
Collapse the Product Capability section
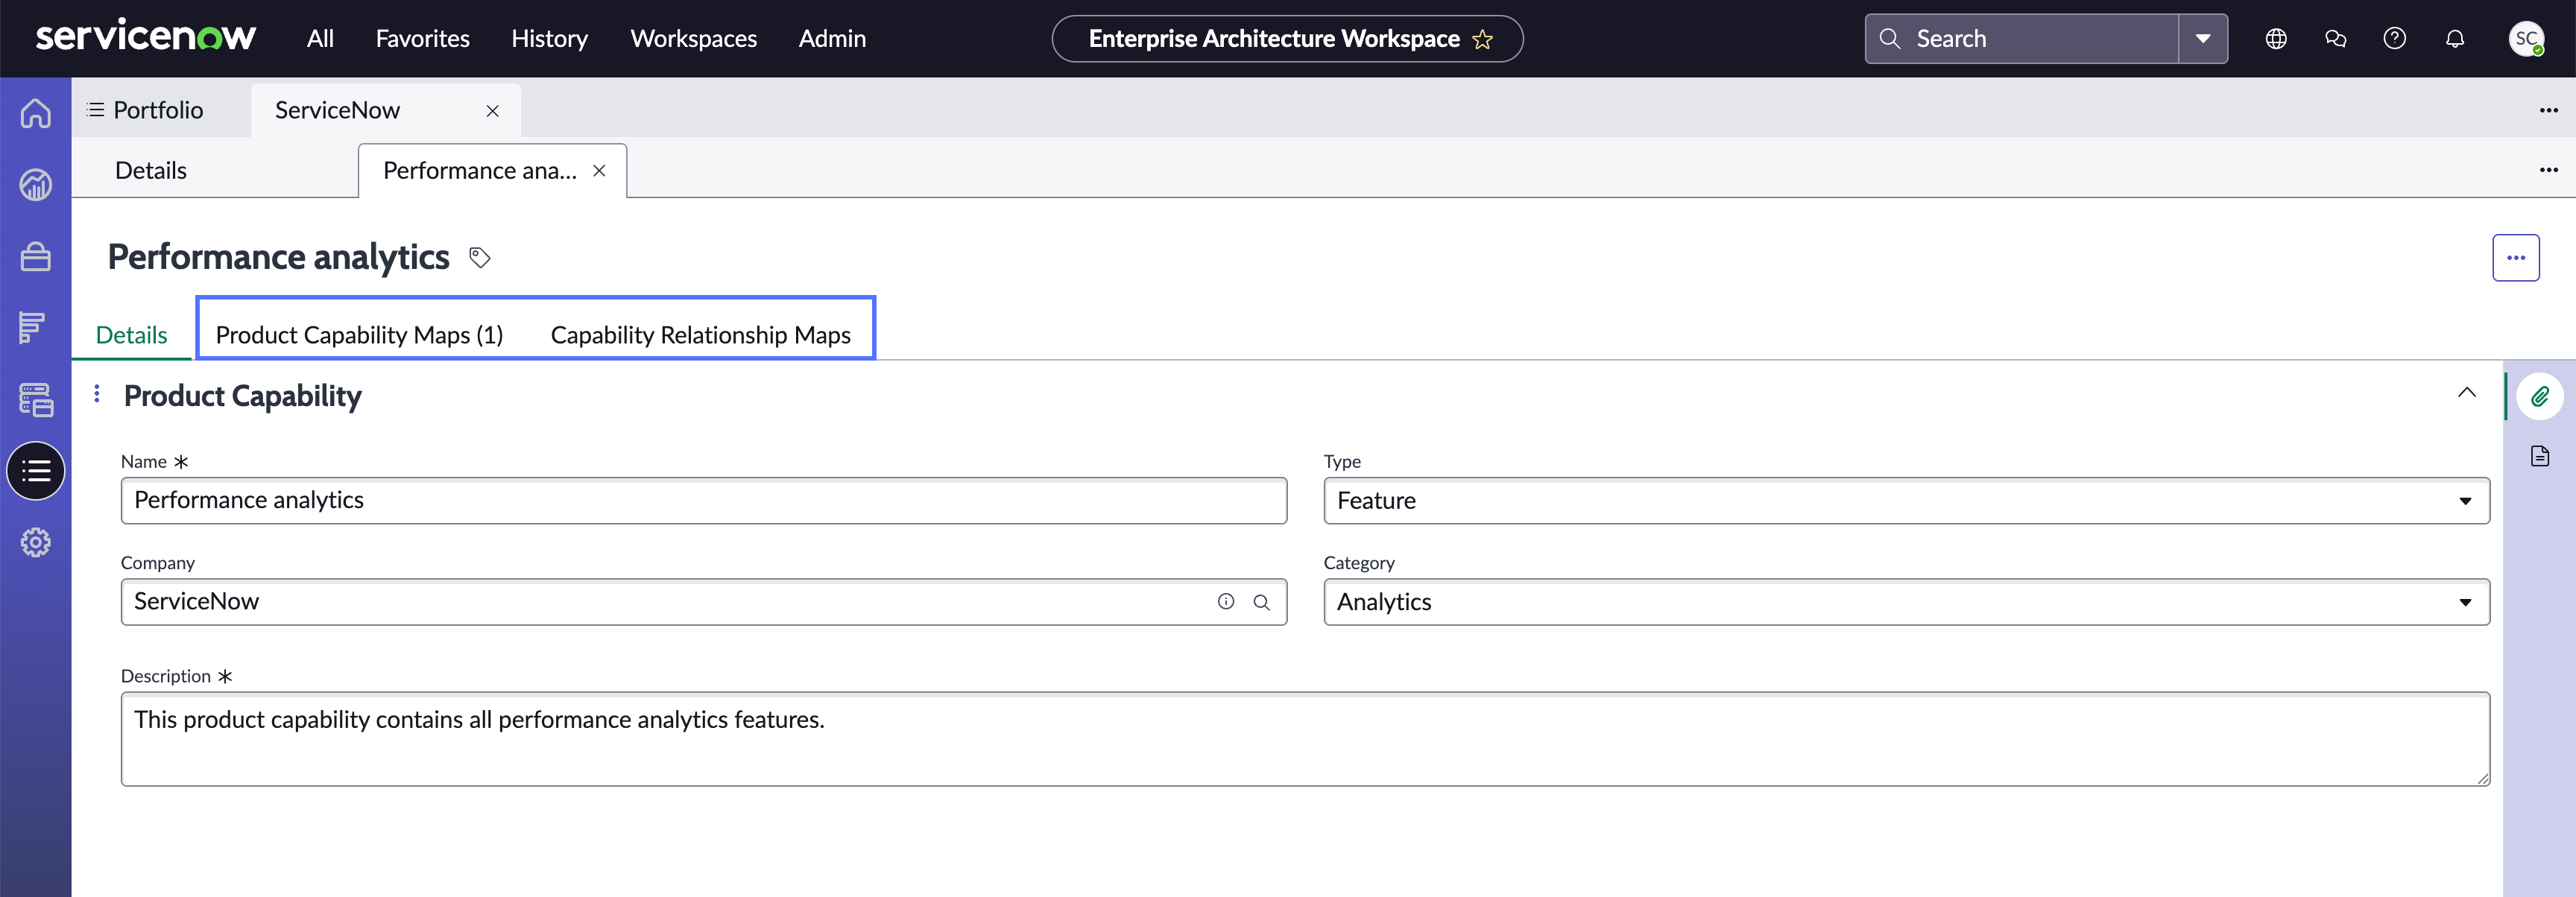coord(2467,393)
